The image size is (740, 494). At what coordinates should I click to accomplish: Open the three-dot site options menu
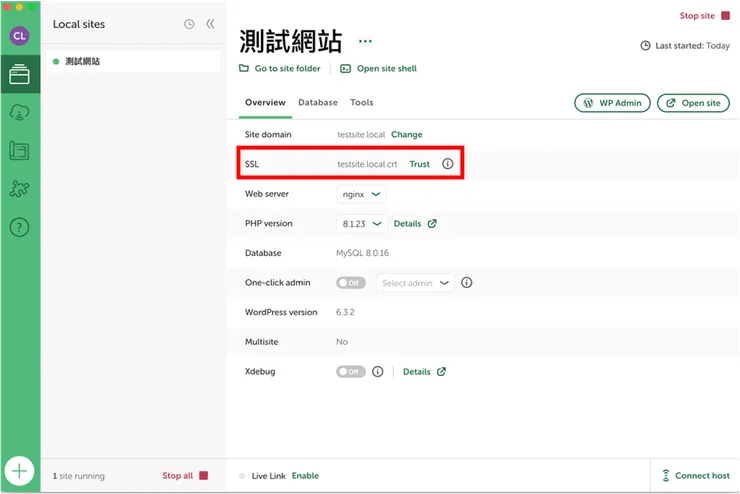[x=365, y=41]
